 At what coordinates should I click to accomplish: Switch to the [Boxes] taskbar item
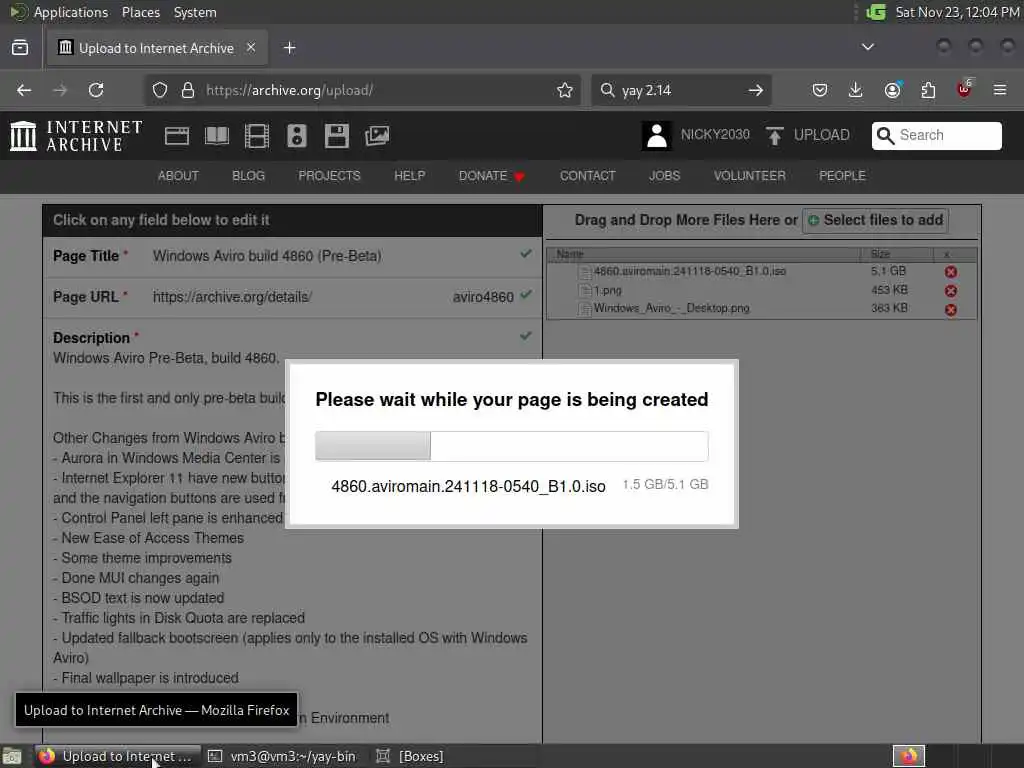[x=411, y=756]
